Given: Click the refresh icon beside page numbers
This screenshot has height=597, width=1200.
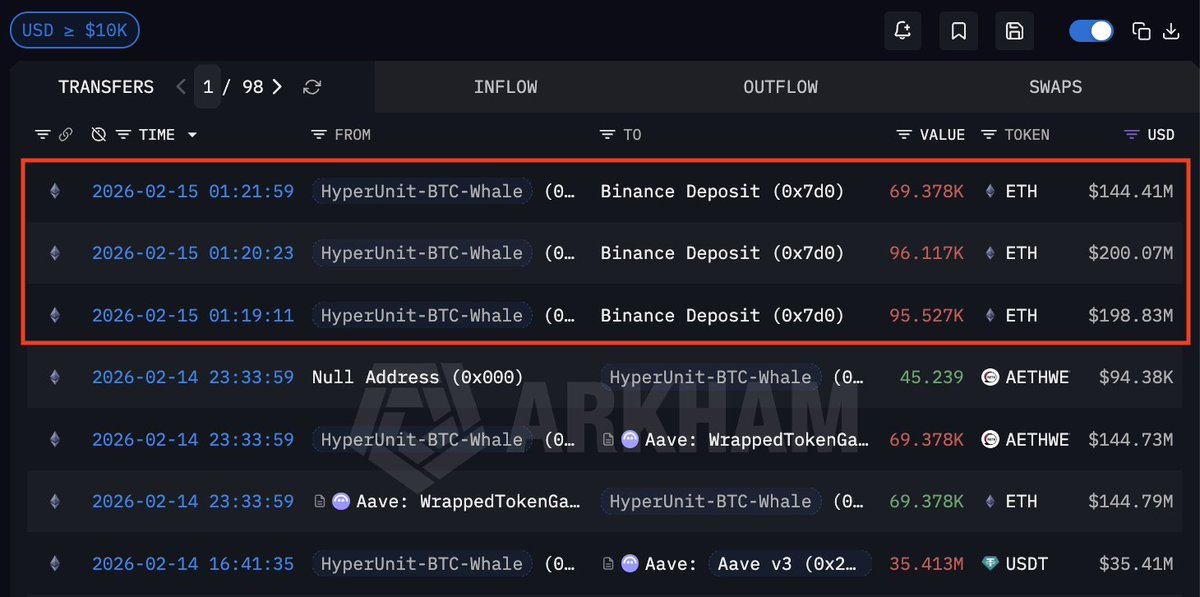Looking at the screenshot, I should click(311, 87).
